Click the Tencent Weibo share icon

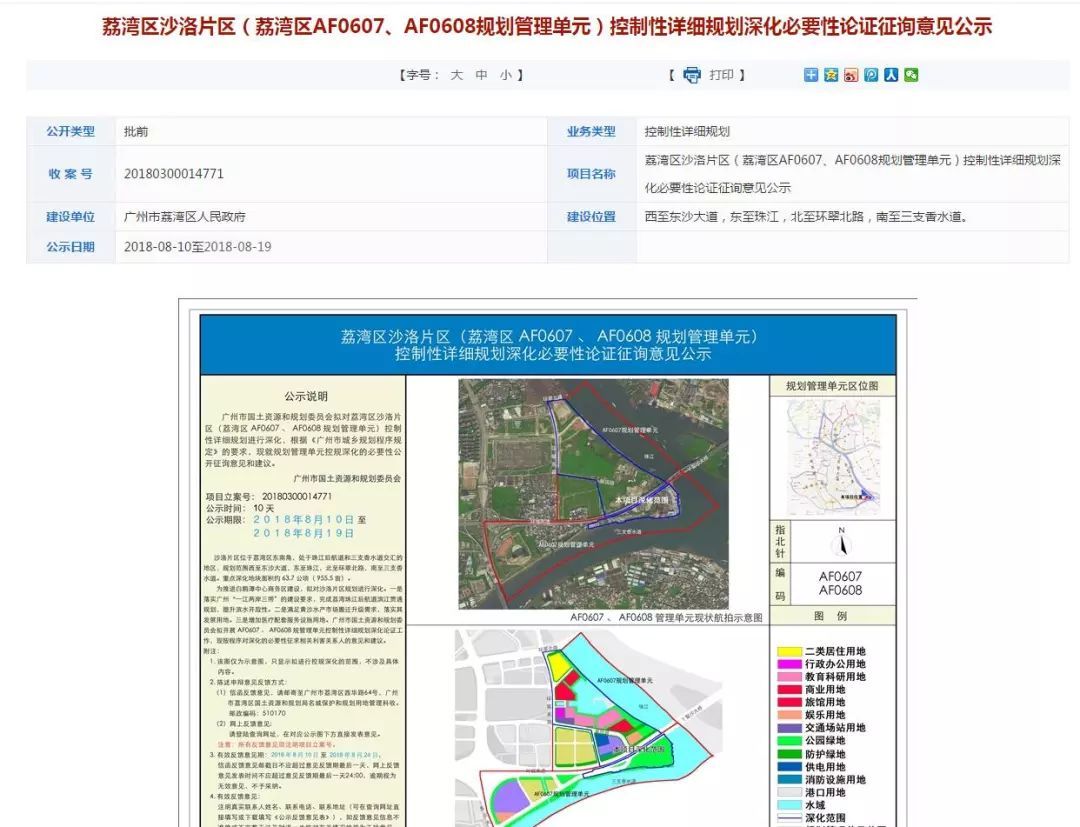871,75
